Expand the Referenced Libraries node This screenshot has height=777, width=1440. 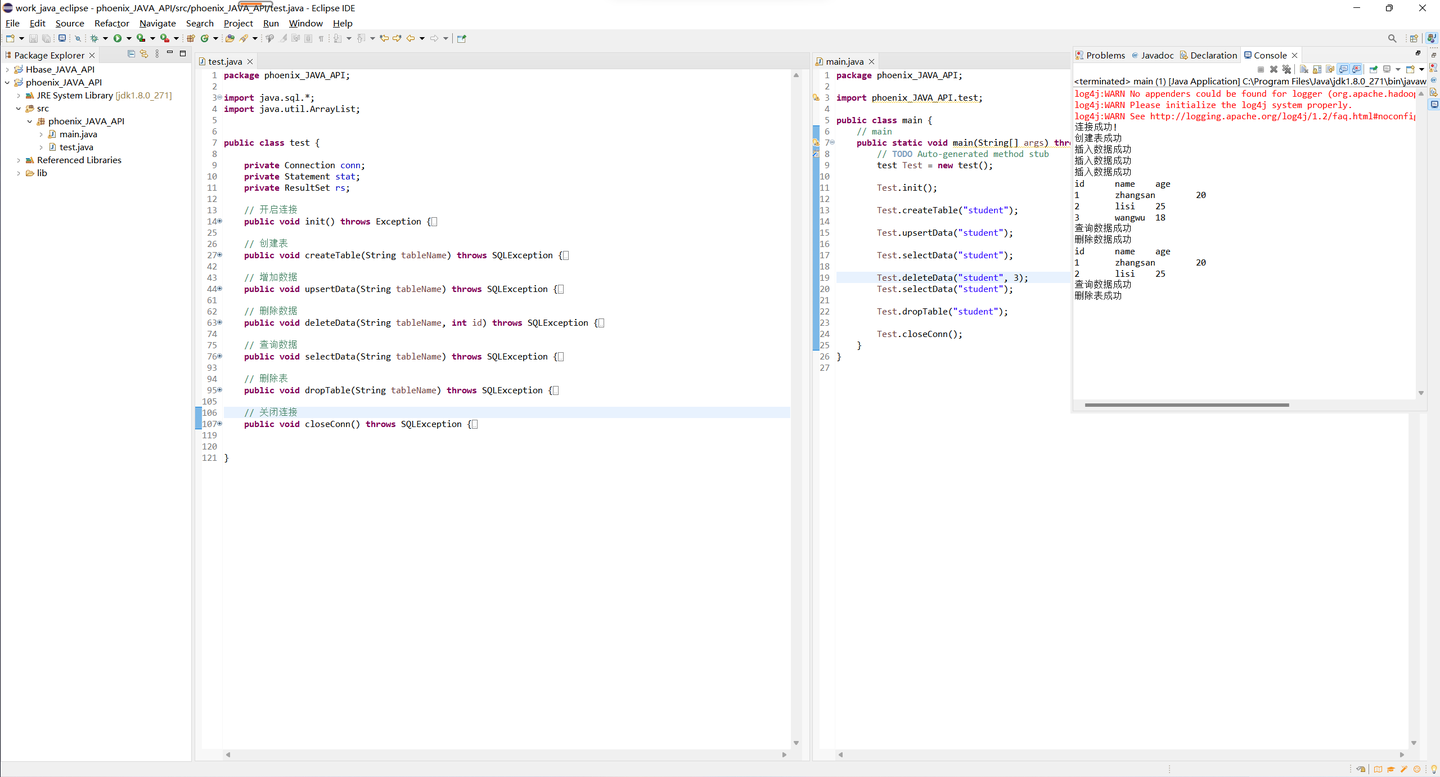[x=18, y=160]
